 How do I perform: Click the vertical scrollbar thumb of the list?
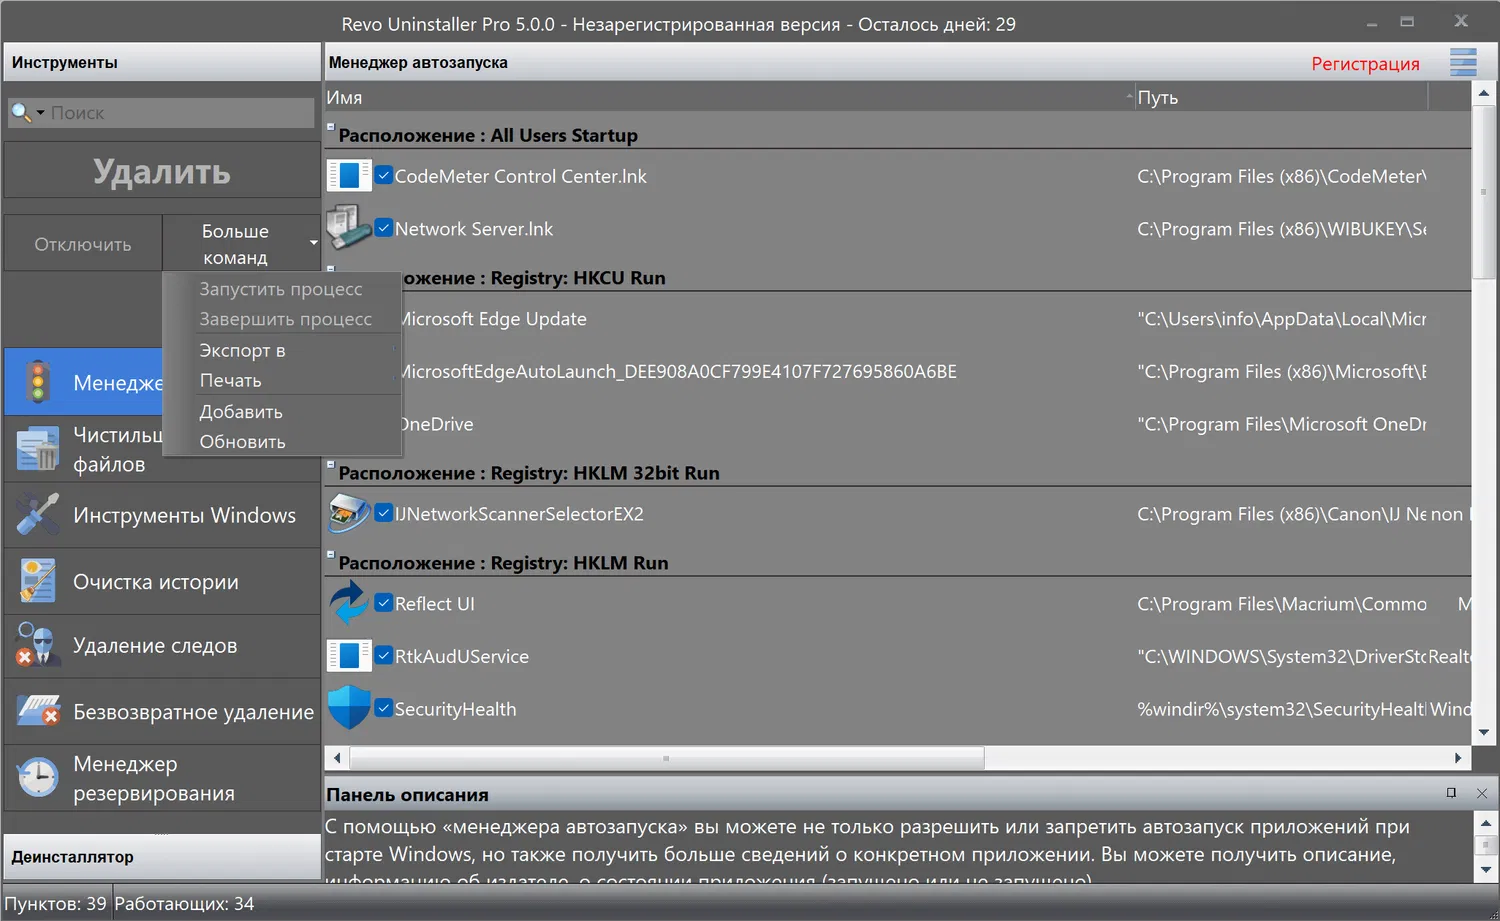pos(1483,192)
